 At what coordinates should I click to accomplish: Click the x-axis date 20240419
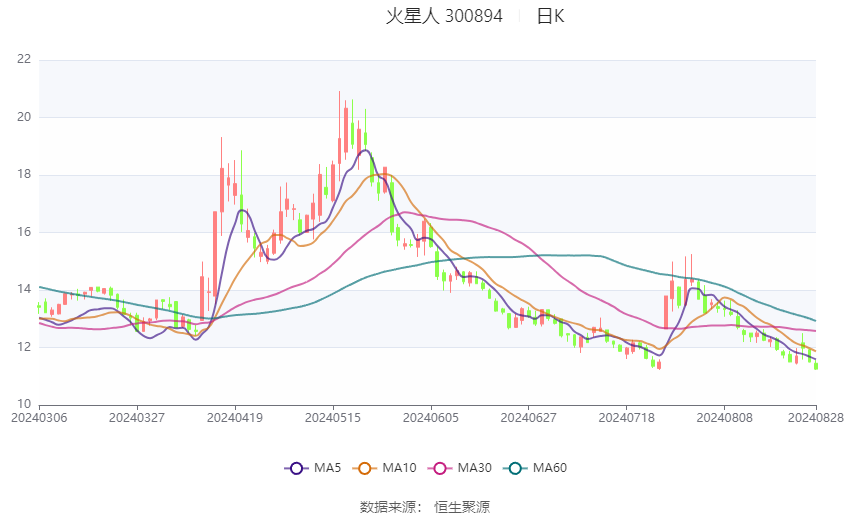click(235, 418)
